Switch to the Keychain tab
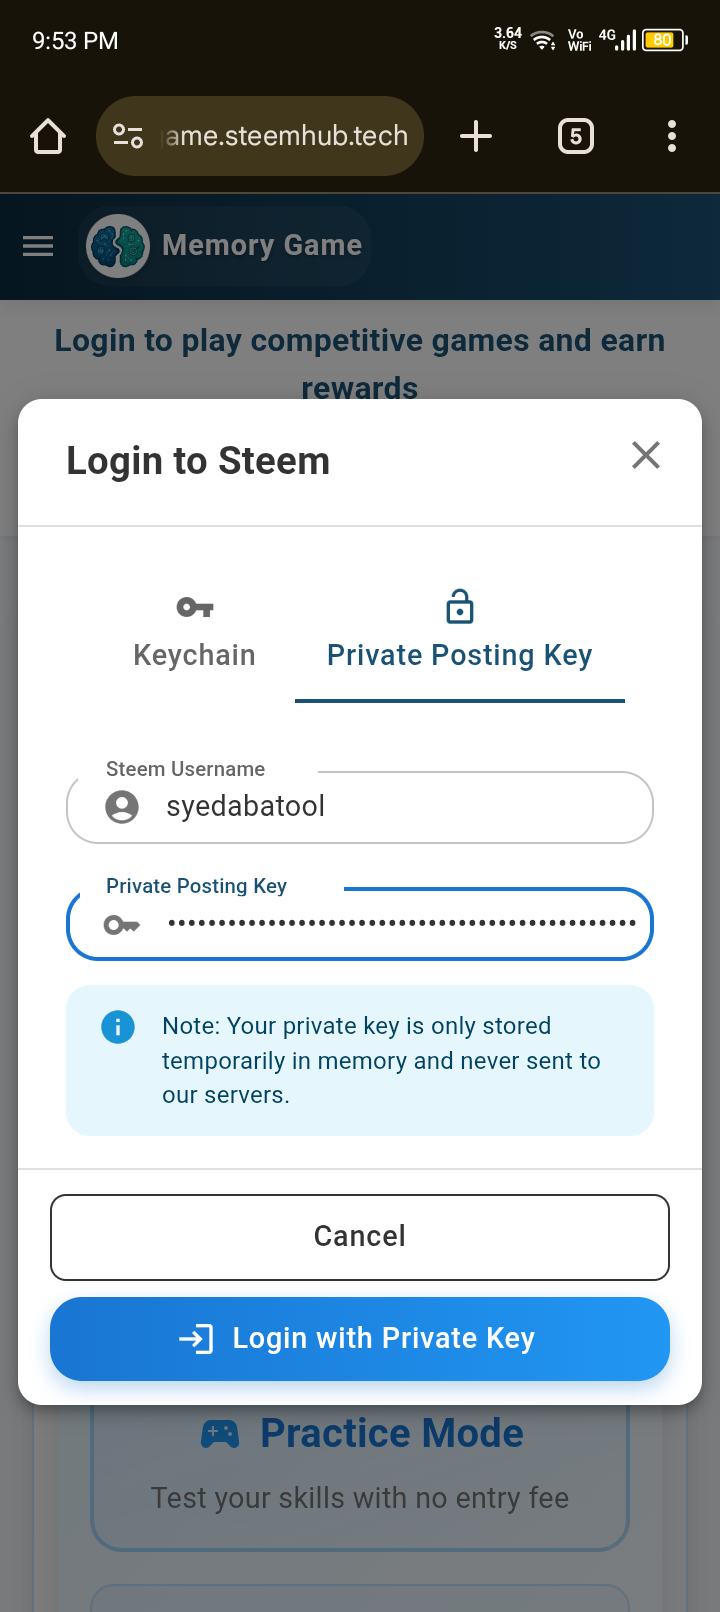The height and width of the screenshot is (1612, 720). tap(195, 634)
